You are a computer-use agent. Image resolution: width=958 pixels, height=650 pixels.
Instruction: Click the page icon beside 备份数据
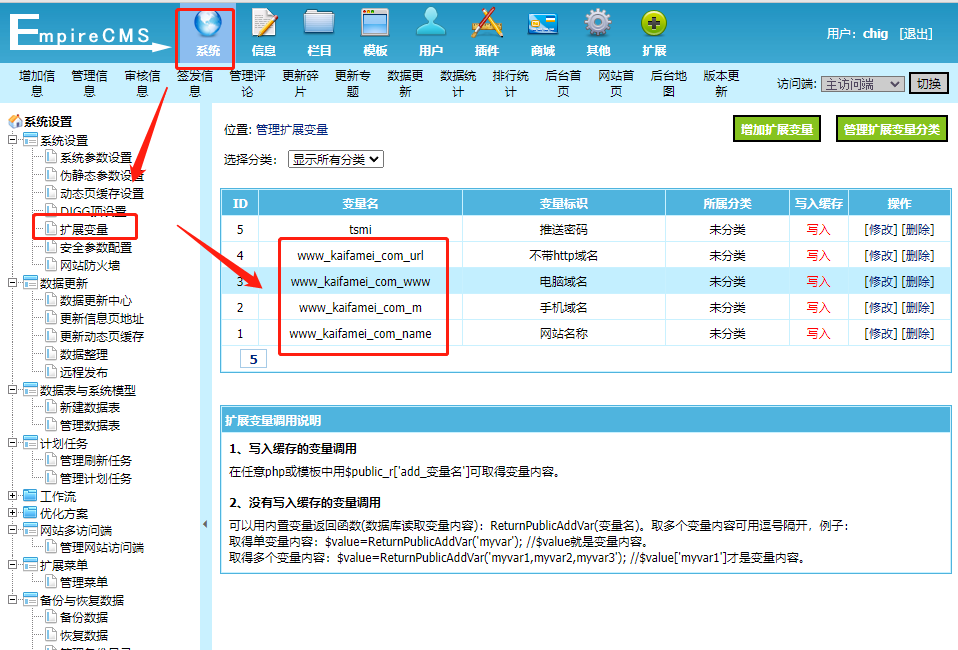(x=51, y=617)
